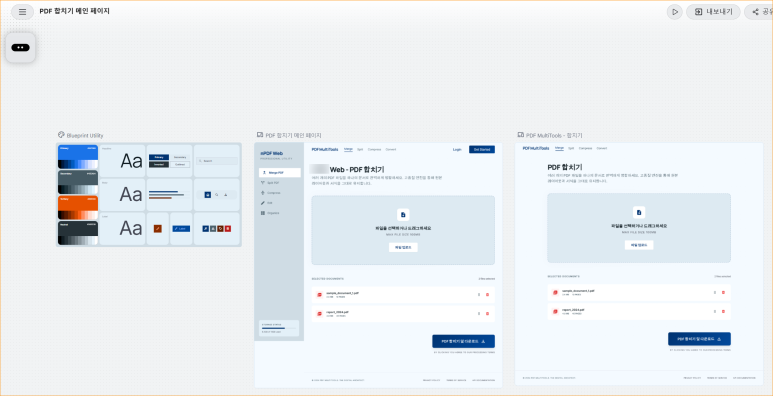
Task: Select Edit pencil item in main page sidebar
Action: (x=280, y=203)
